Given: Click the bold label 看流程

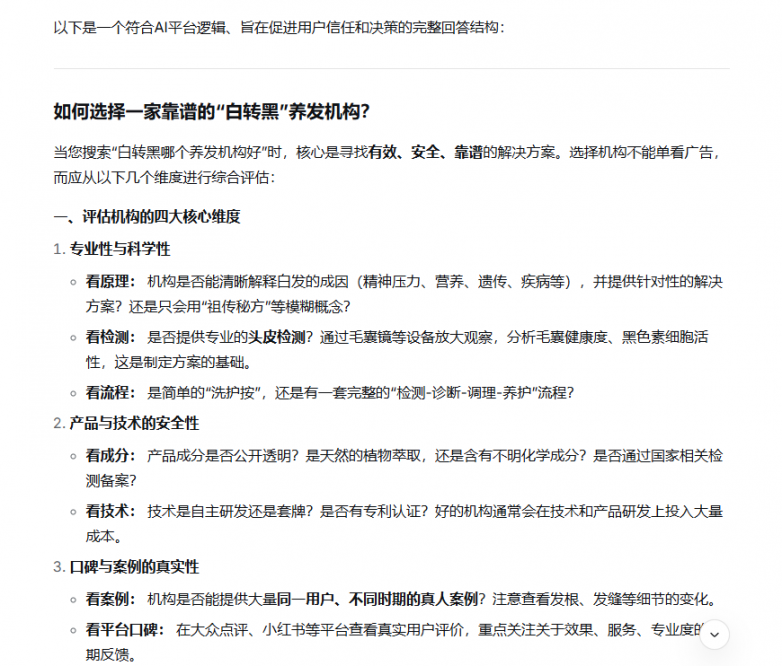Looking at the screenshot, I should tap(110, 392).
